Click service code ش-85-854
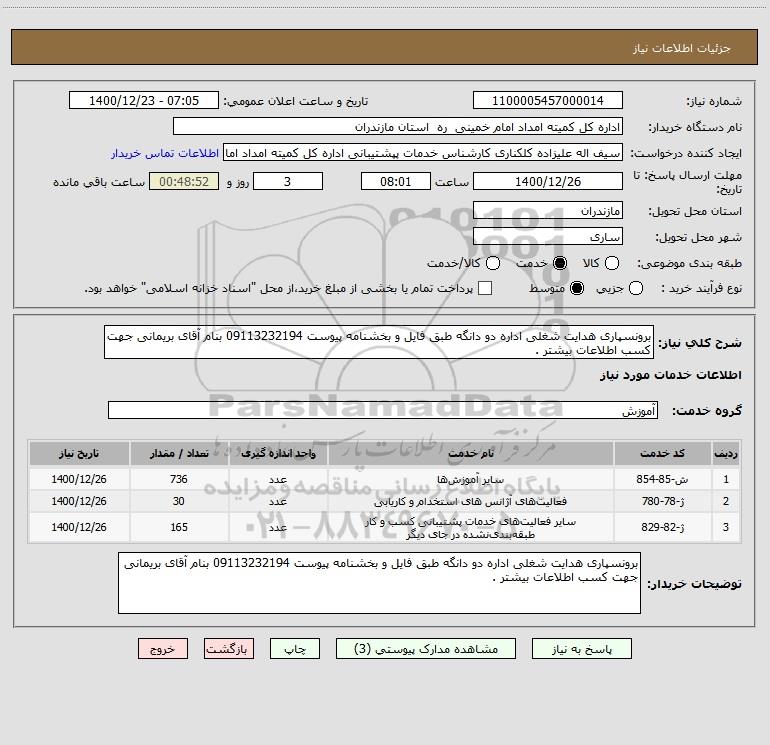770x745 pixels. click(662, 479)
